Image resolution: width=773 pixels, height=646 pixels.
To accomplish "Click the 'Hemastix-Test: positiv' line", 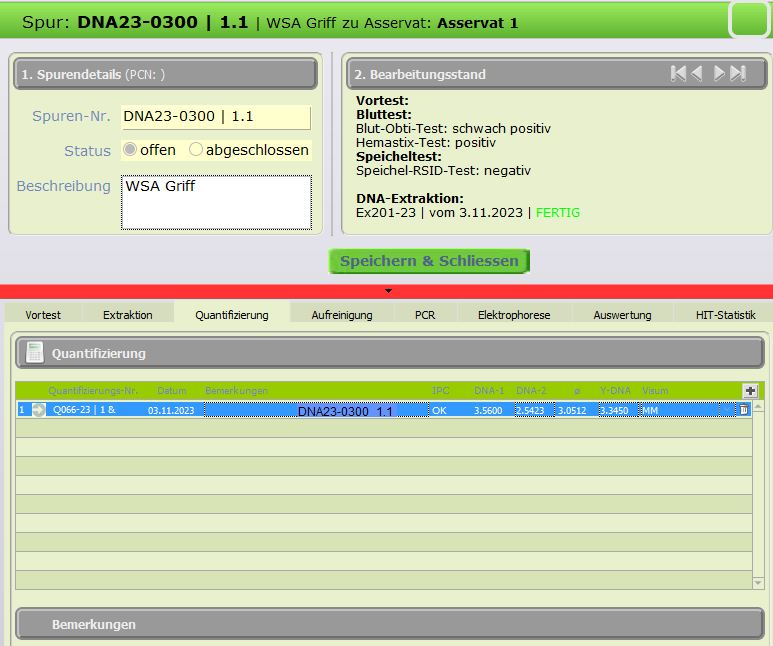I will pos(425,143).
